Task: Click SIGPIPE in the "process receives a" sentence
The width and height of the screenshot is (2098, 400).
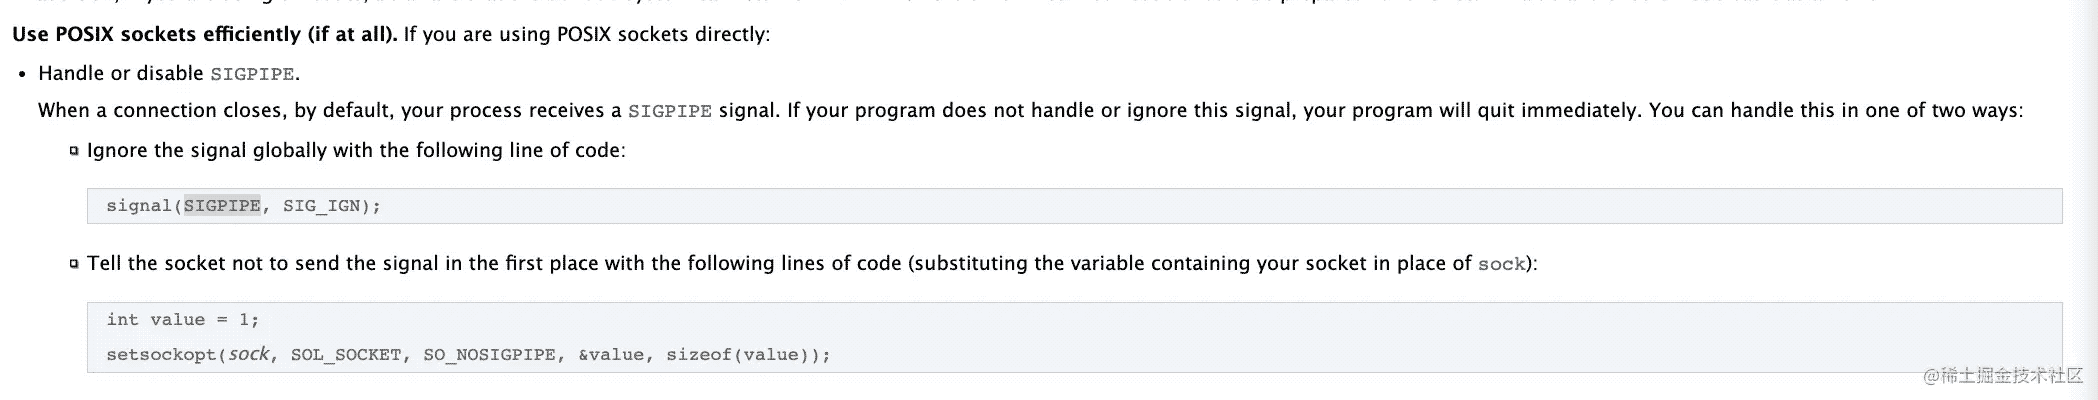Action: [x=669, y=111]
